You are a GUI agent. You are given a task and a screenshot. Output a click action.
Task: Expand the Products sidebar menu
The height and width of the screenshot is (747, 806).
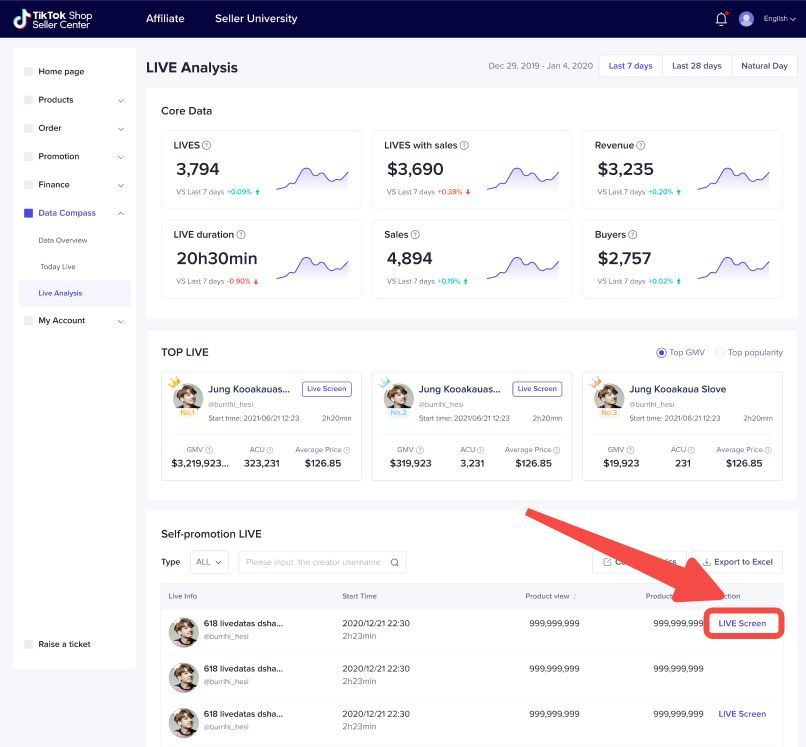(x=120, y=100)
